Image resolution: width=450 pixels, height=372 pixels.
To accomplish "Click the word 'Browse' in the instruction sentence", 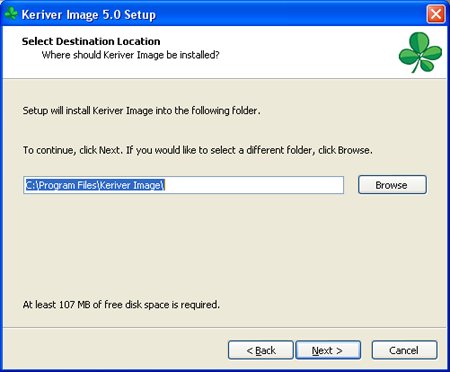I will click(x=354, y=150).
